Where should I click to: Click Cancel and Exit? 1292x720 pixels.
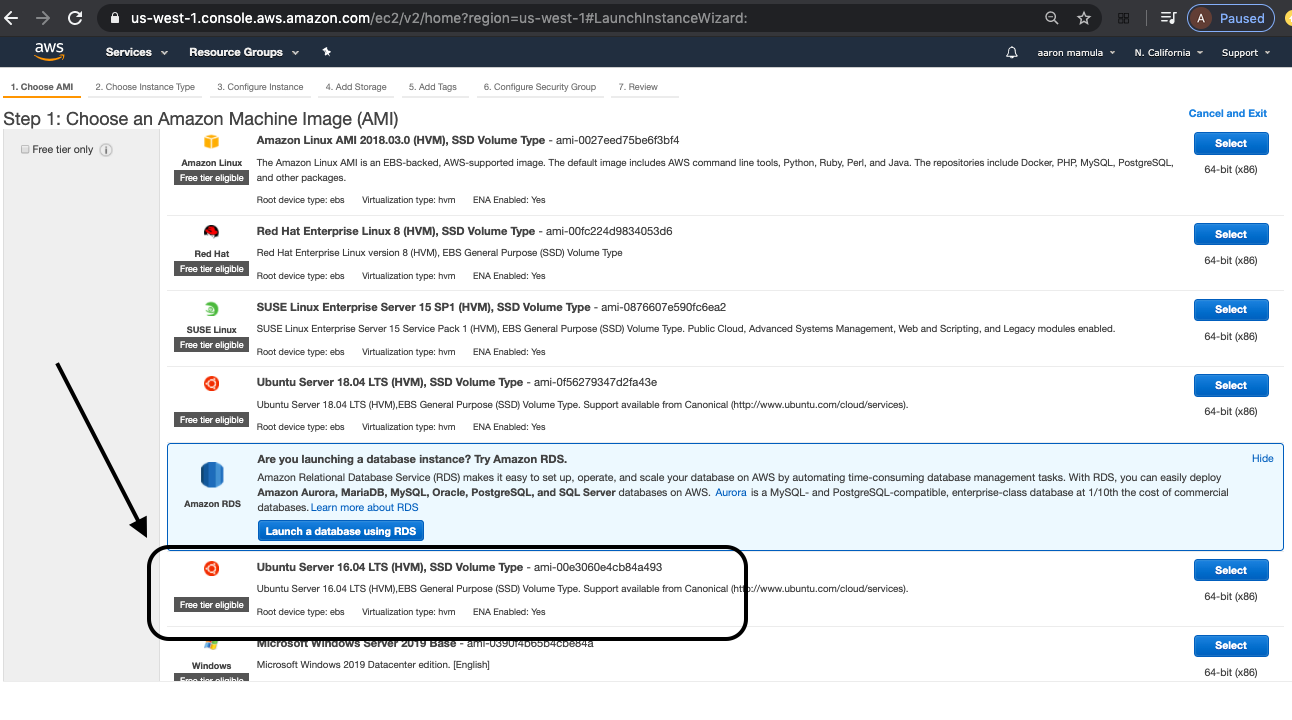[x=1227, y=113]
